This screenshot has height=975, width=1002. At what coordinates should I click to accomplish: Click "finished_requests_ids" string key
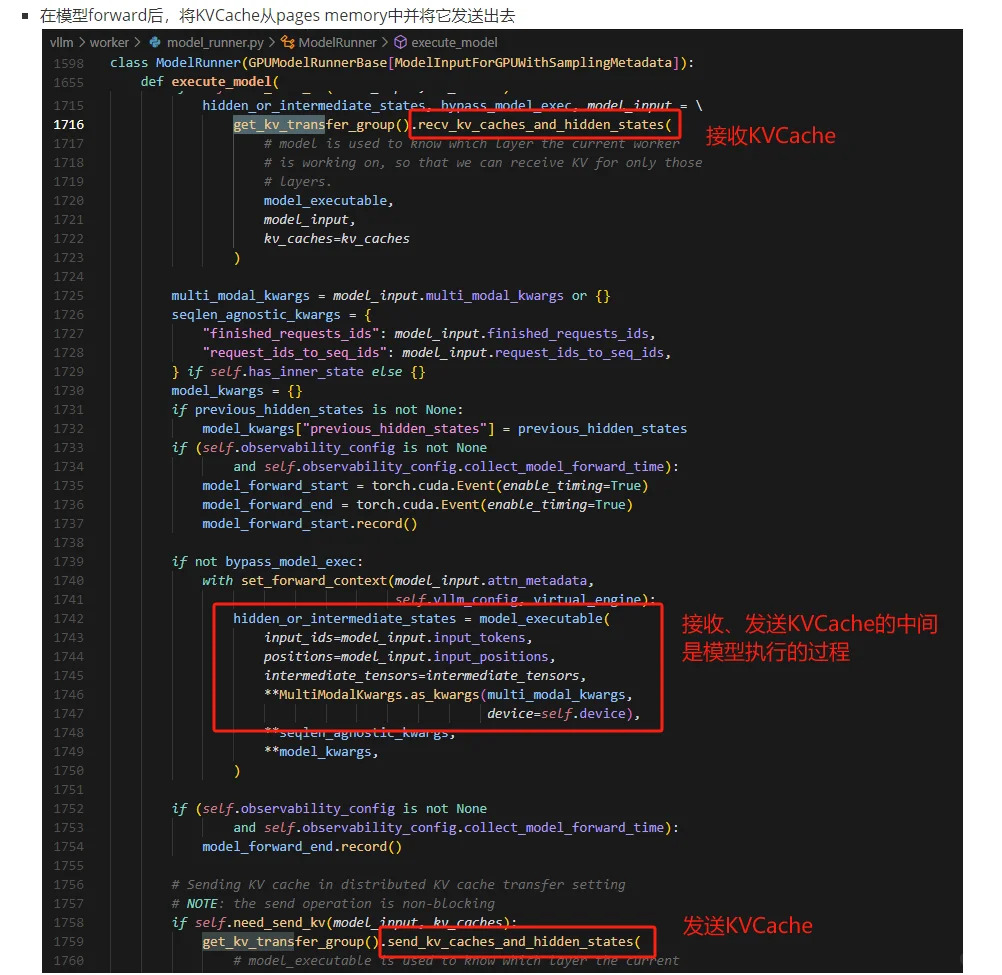click(x=291, y=334)
